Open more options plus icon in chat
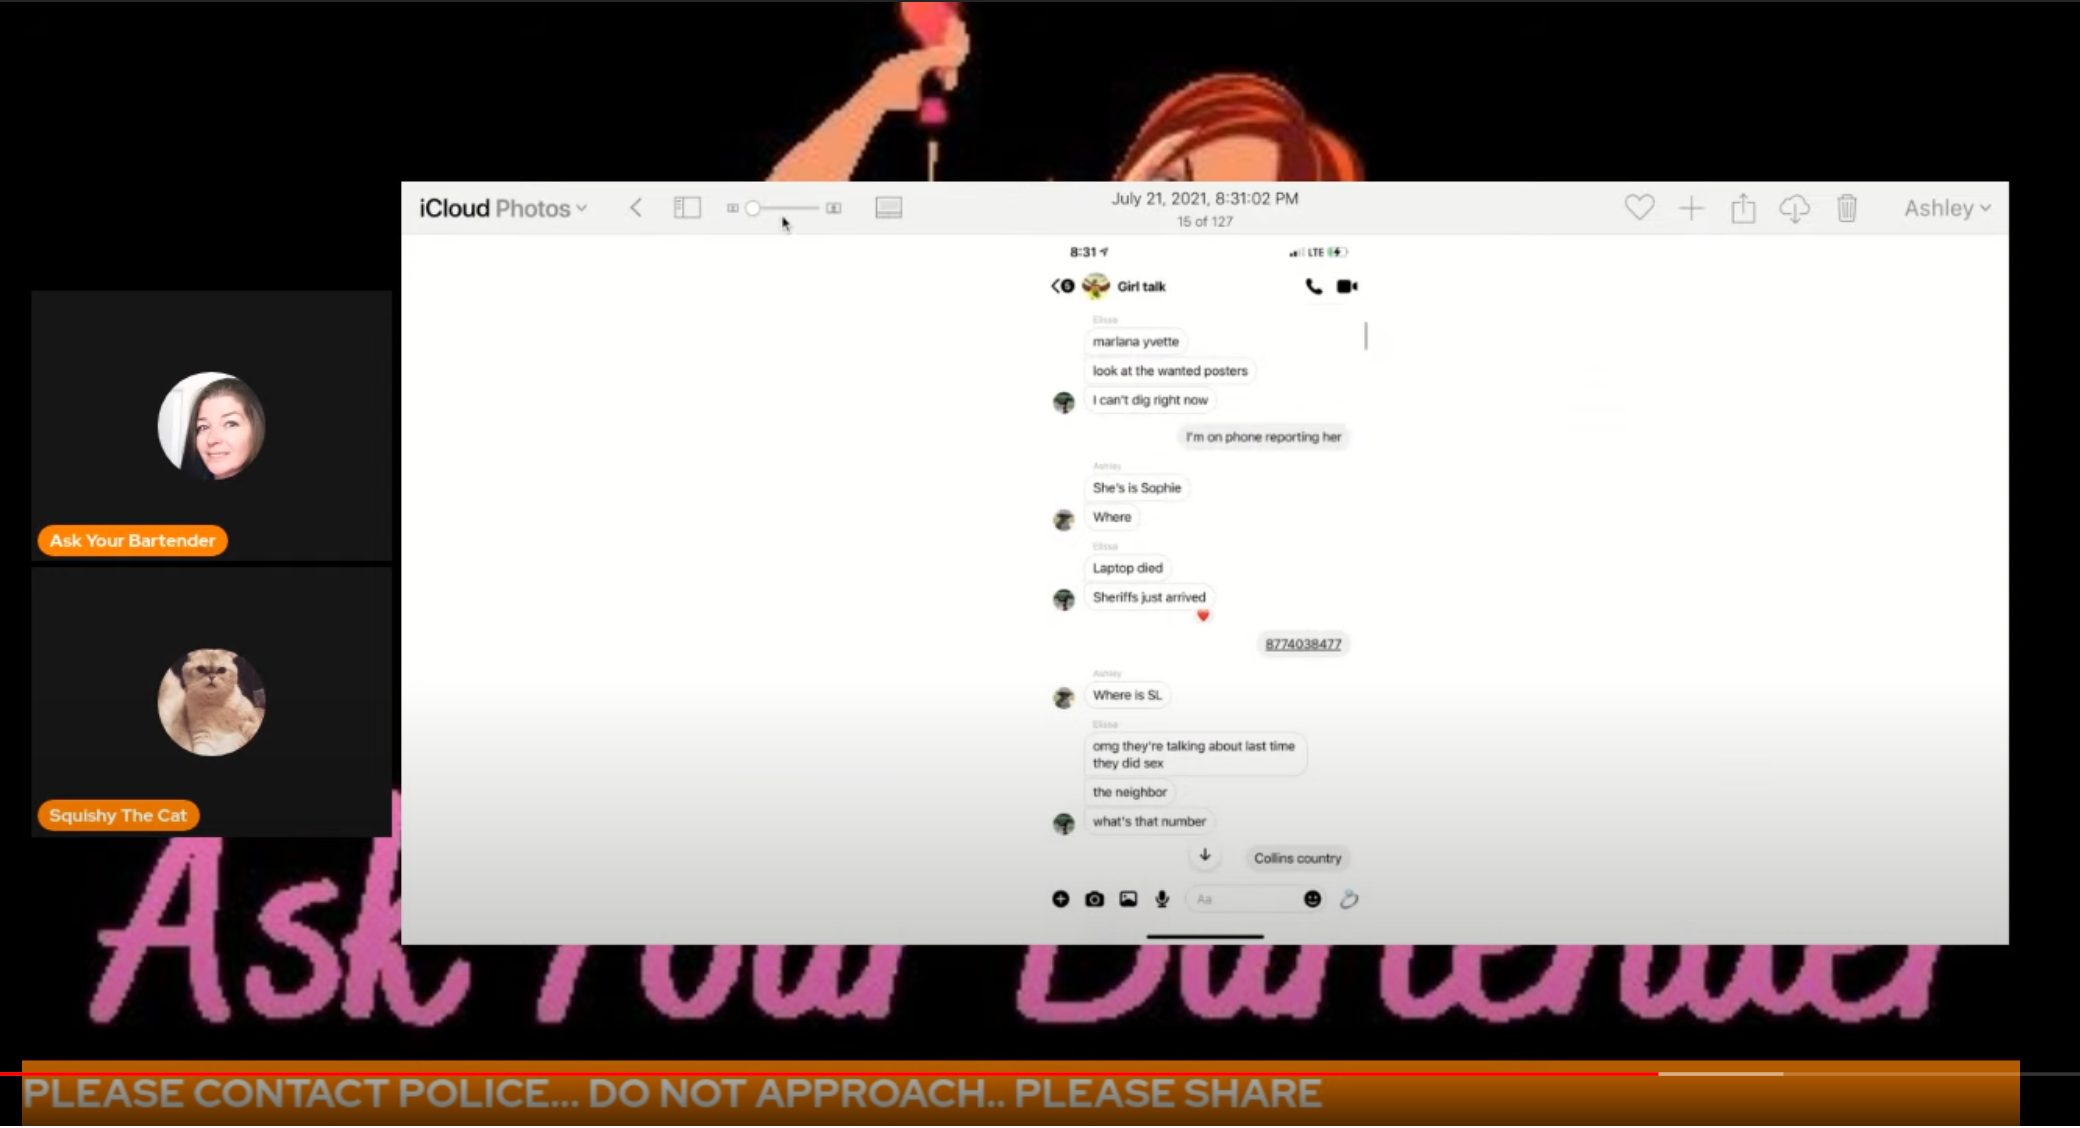Image resolution: width=2080 pixels, height=1128 pixels. pyautogui.click(x=1061, y=899)
